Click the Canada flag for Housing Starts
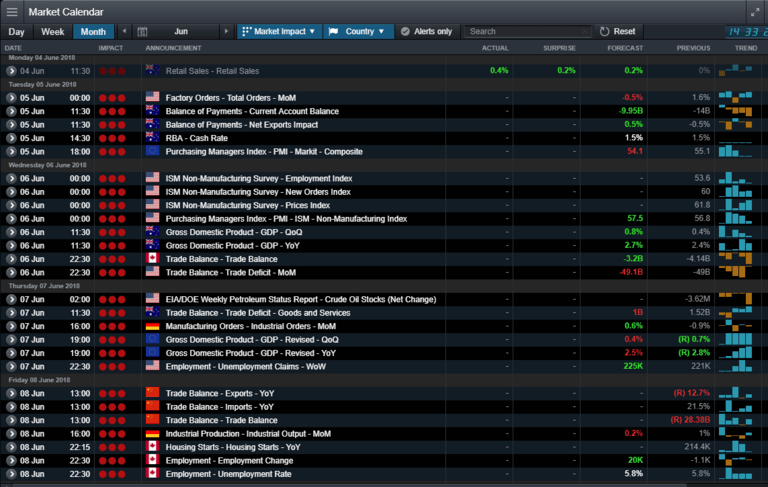This screenshot has height=487, width=768. [x=152, y=446]
